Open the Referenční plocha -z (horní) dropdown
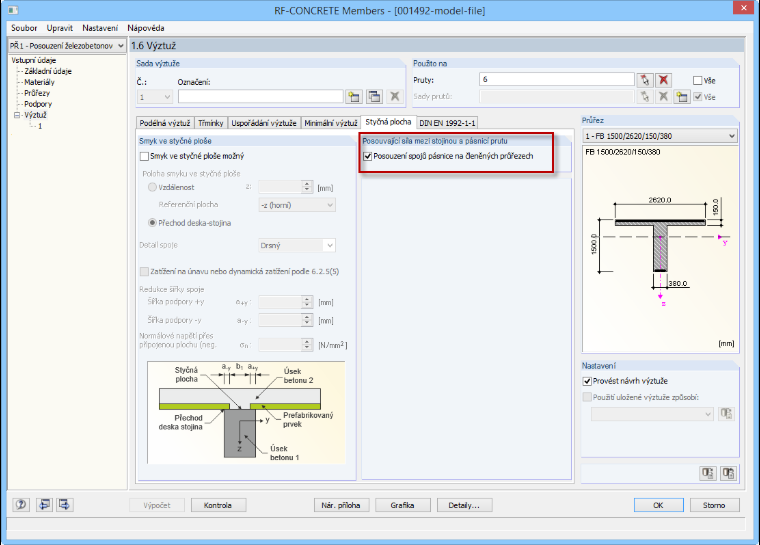This screenshot has width=760, height=545. coord(297,205)
